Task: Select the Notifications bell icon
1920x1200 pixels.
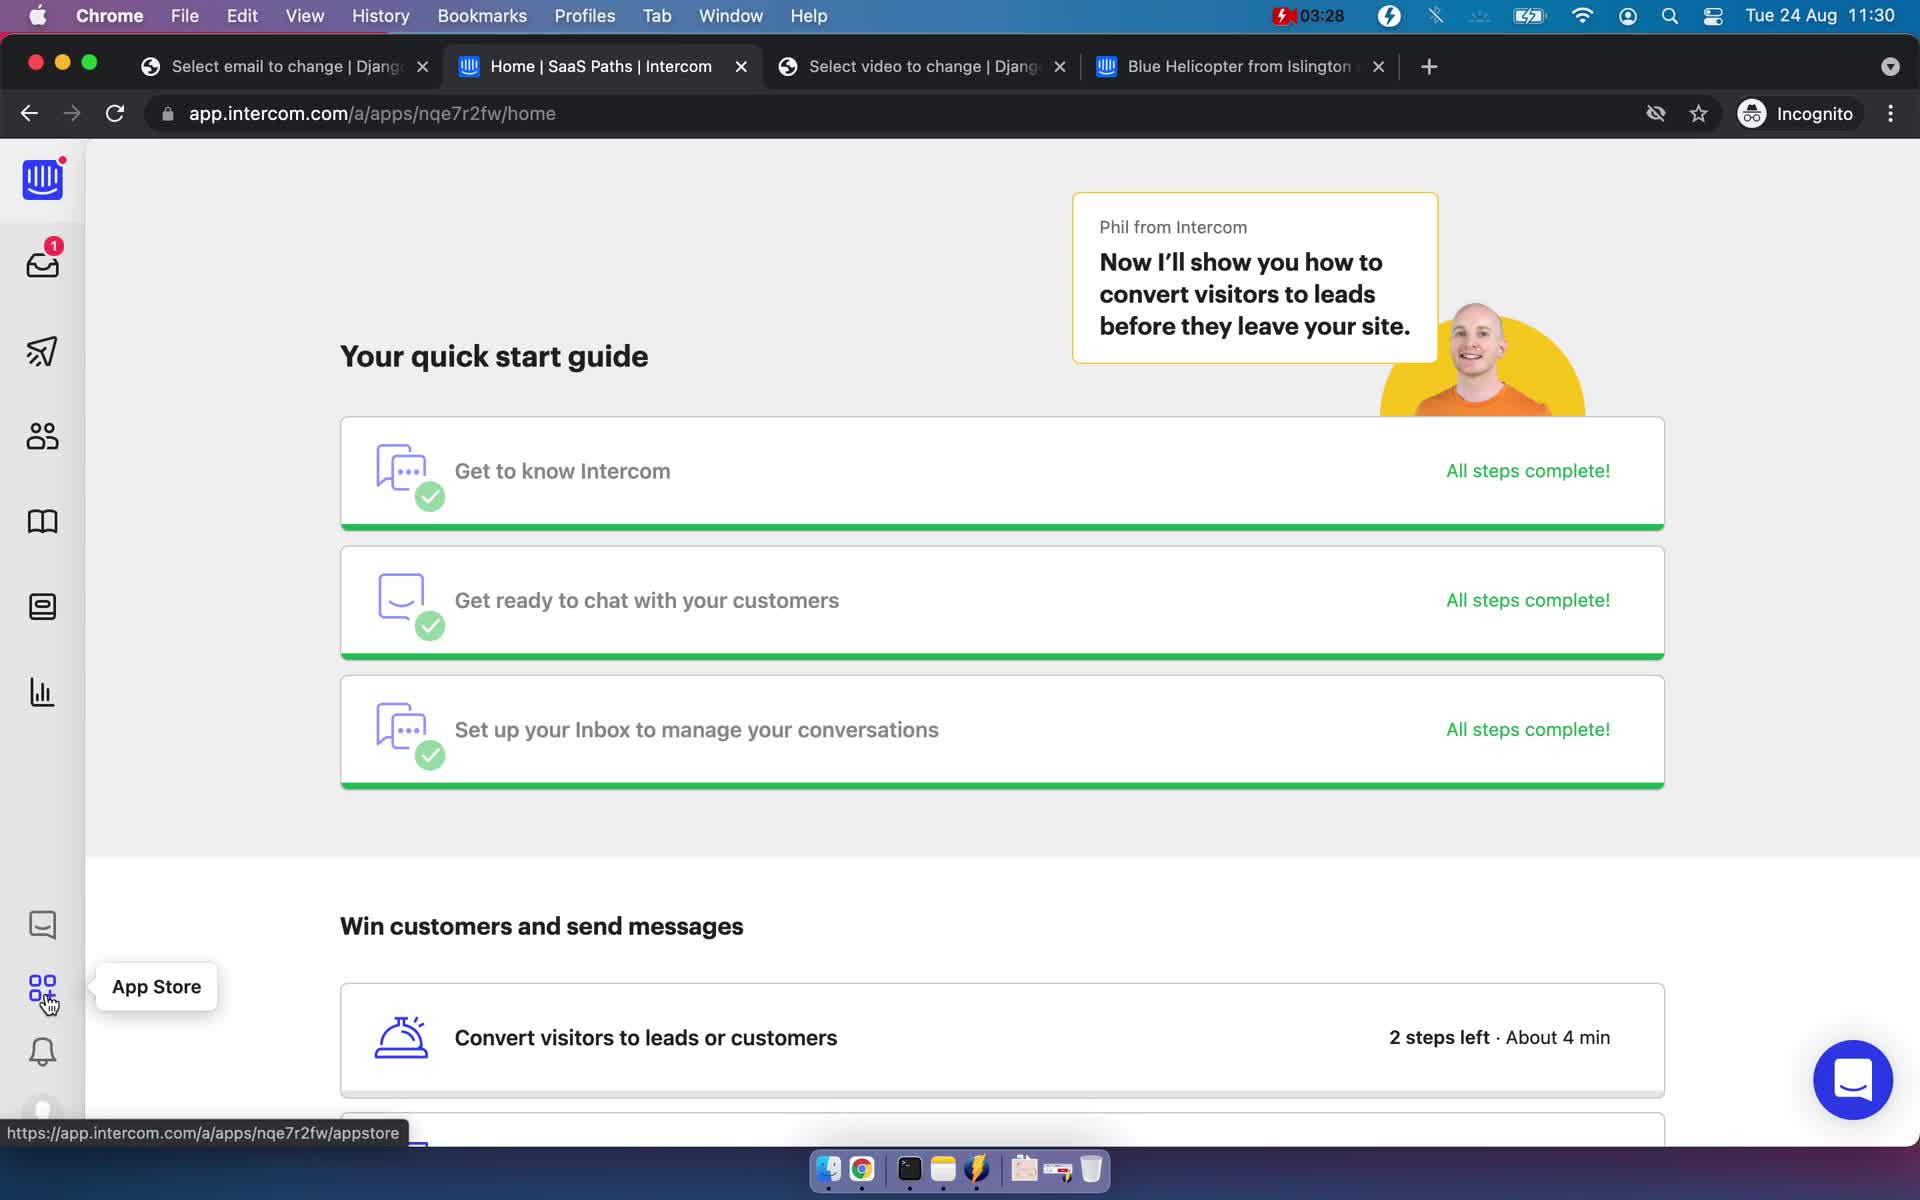Action: [41, 1053]
